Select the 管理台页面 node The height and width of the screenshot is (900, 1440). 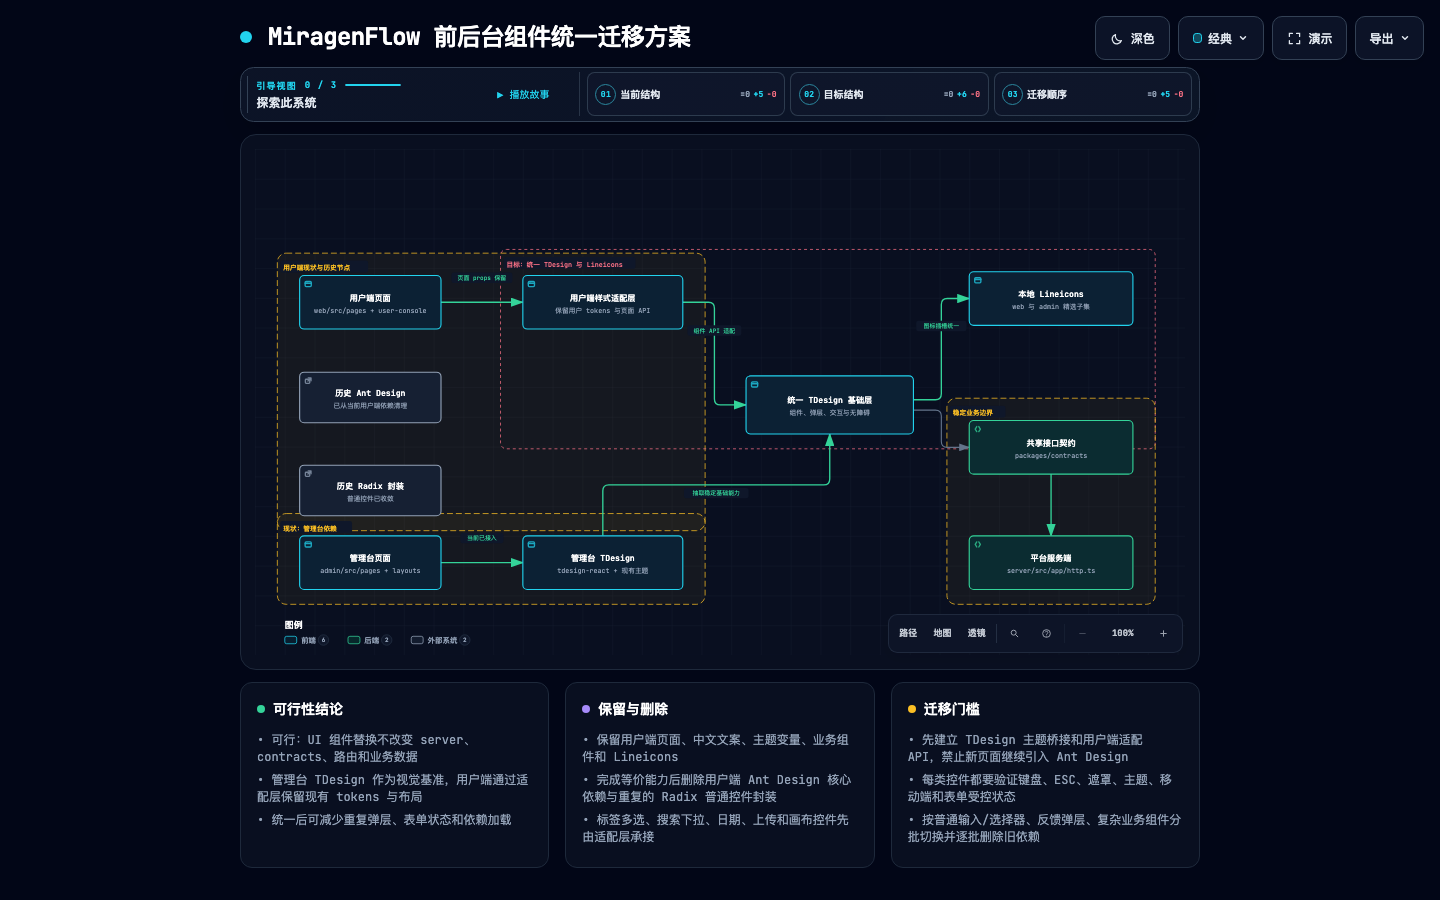pos(370,563)
